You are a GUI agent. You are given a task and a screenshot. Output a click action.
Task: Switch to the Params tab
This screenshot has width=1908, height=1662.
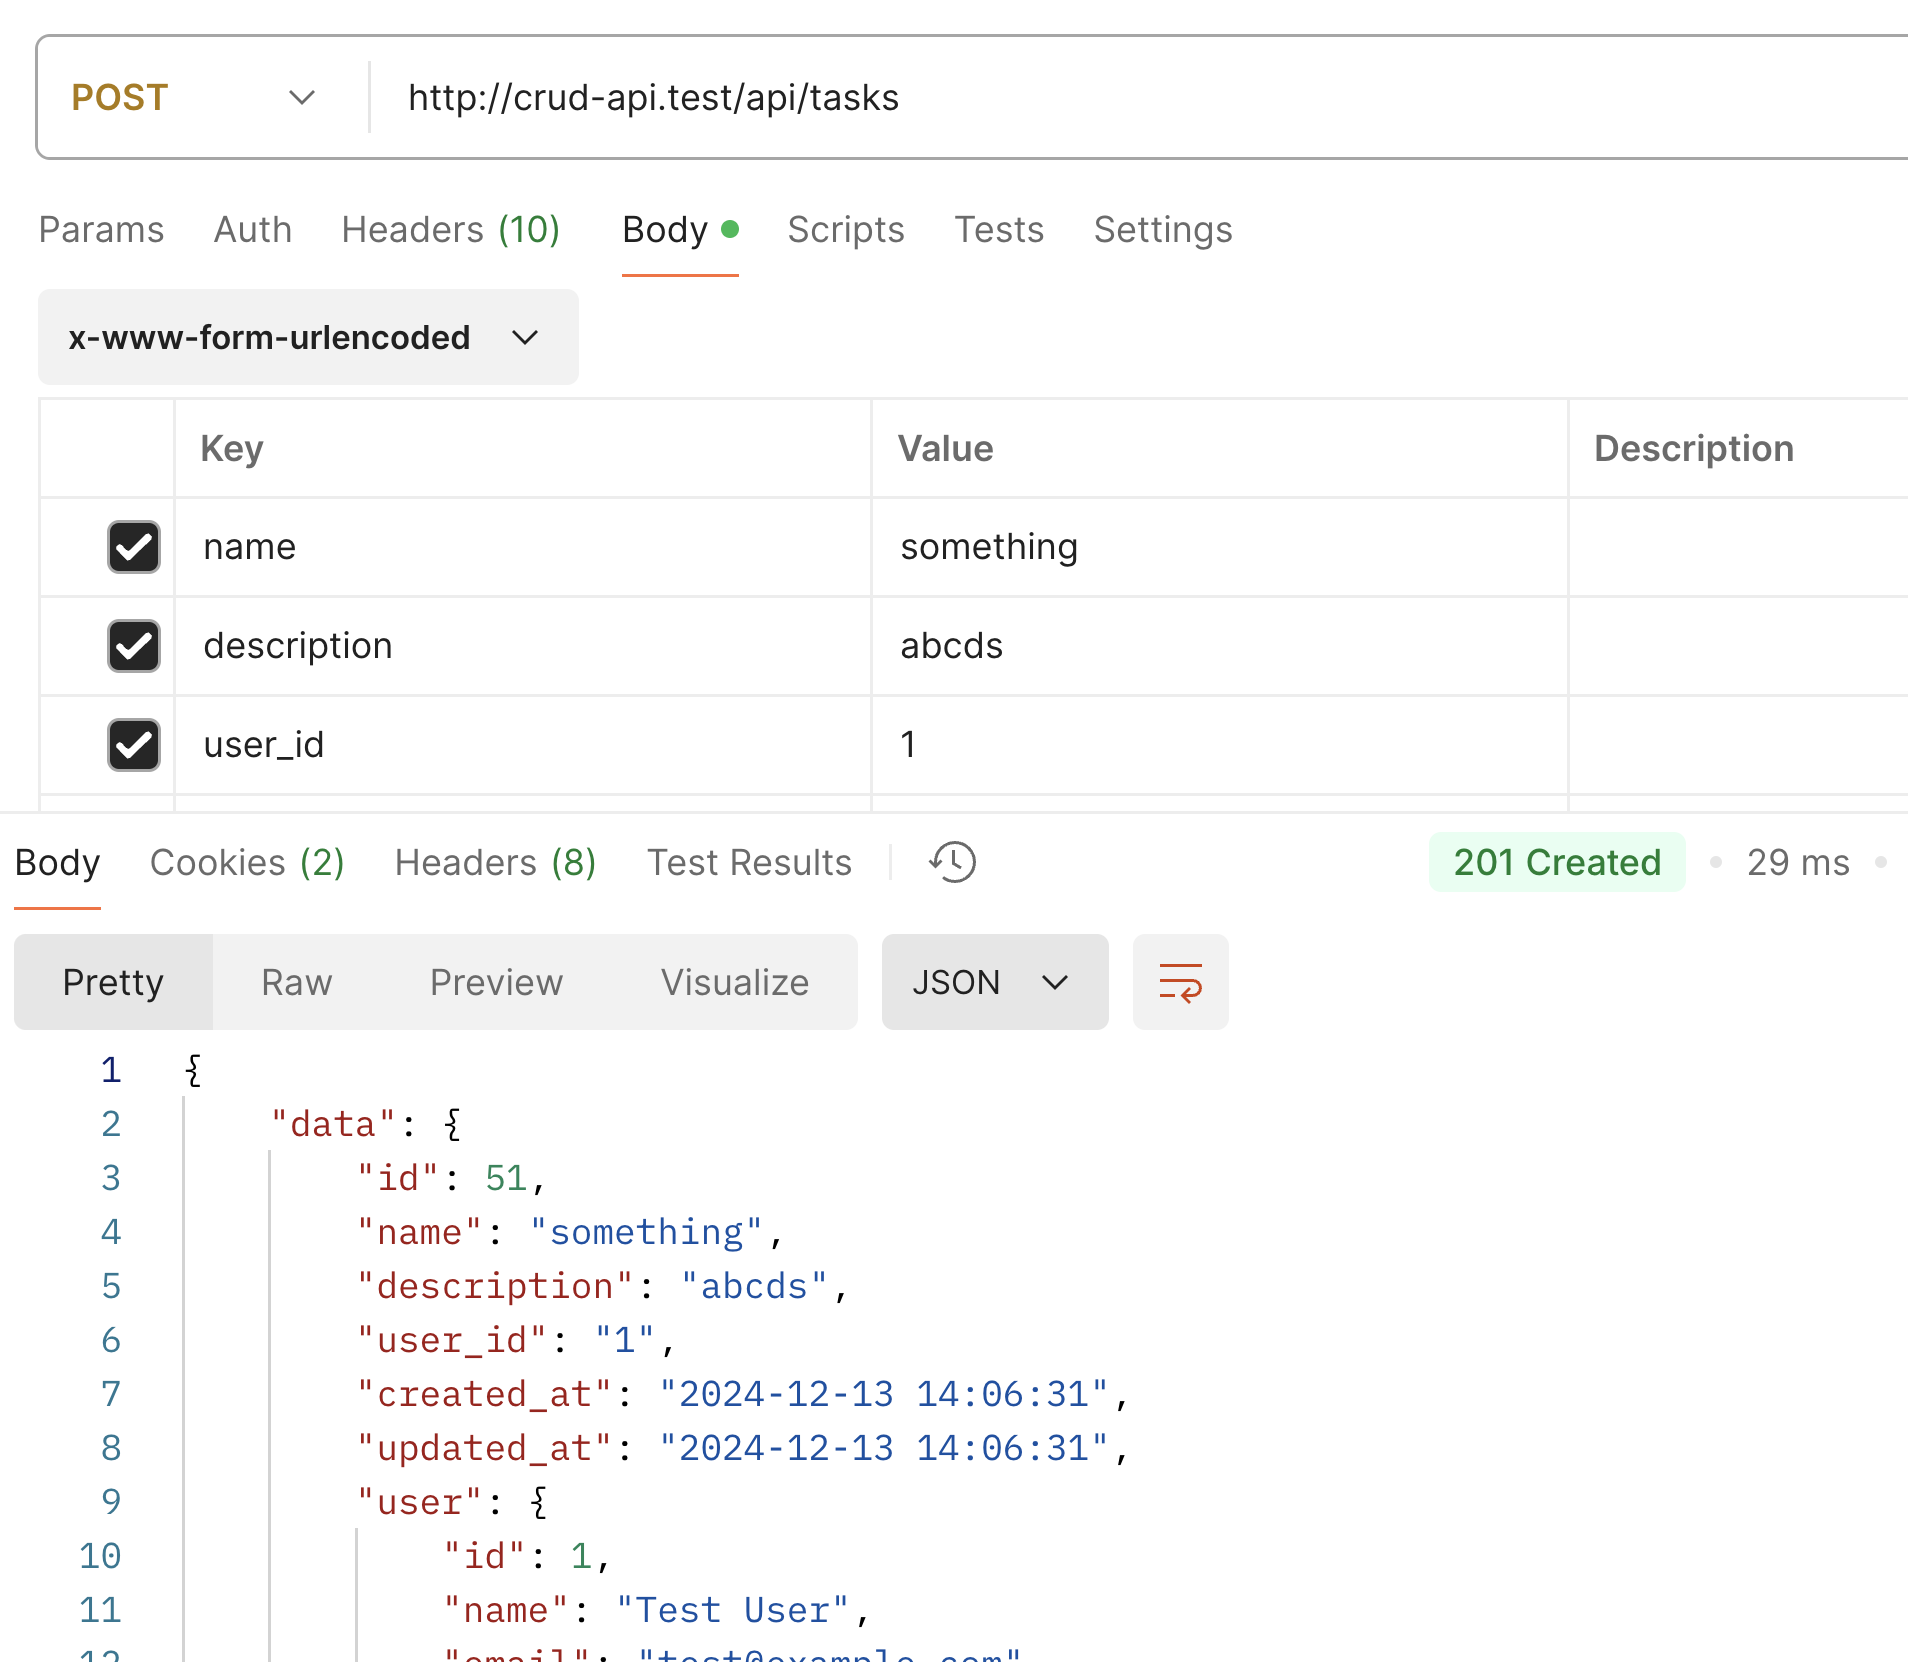click(101, 230)
